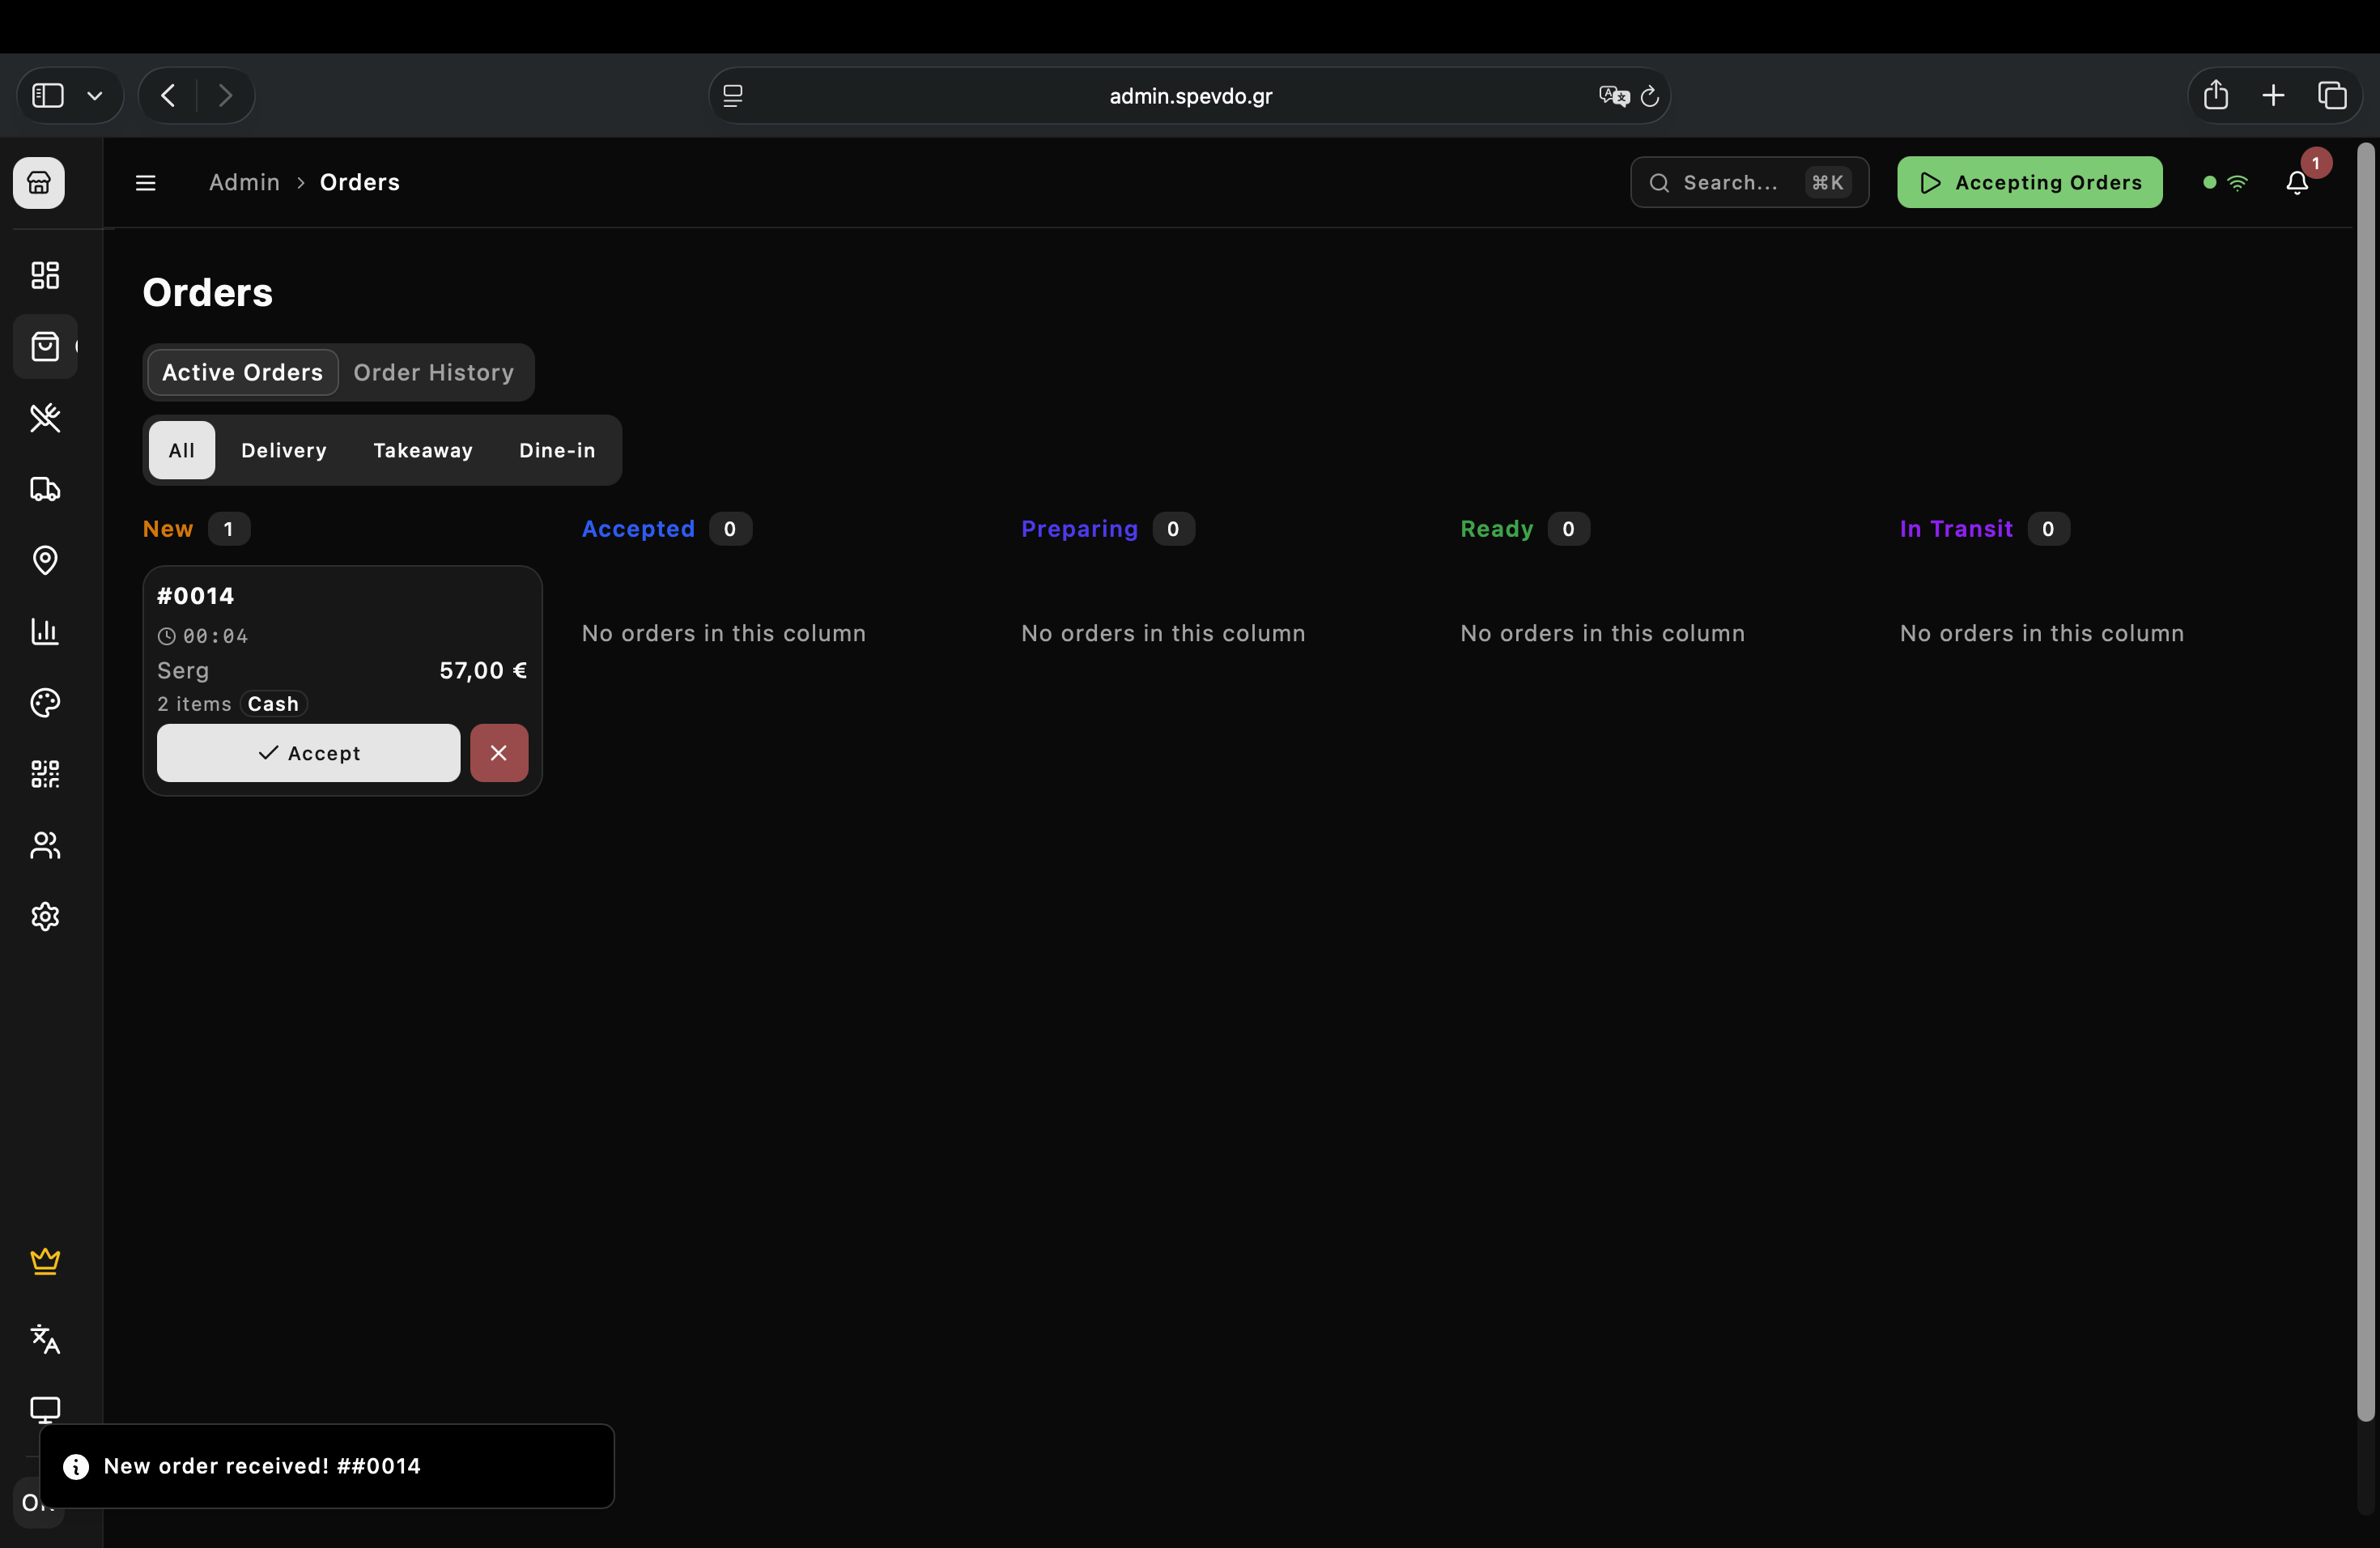Open the bar chart analytics icon
This screenshot has width=2380, height=1548.
pyautogui.click(x=45, y=631)
